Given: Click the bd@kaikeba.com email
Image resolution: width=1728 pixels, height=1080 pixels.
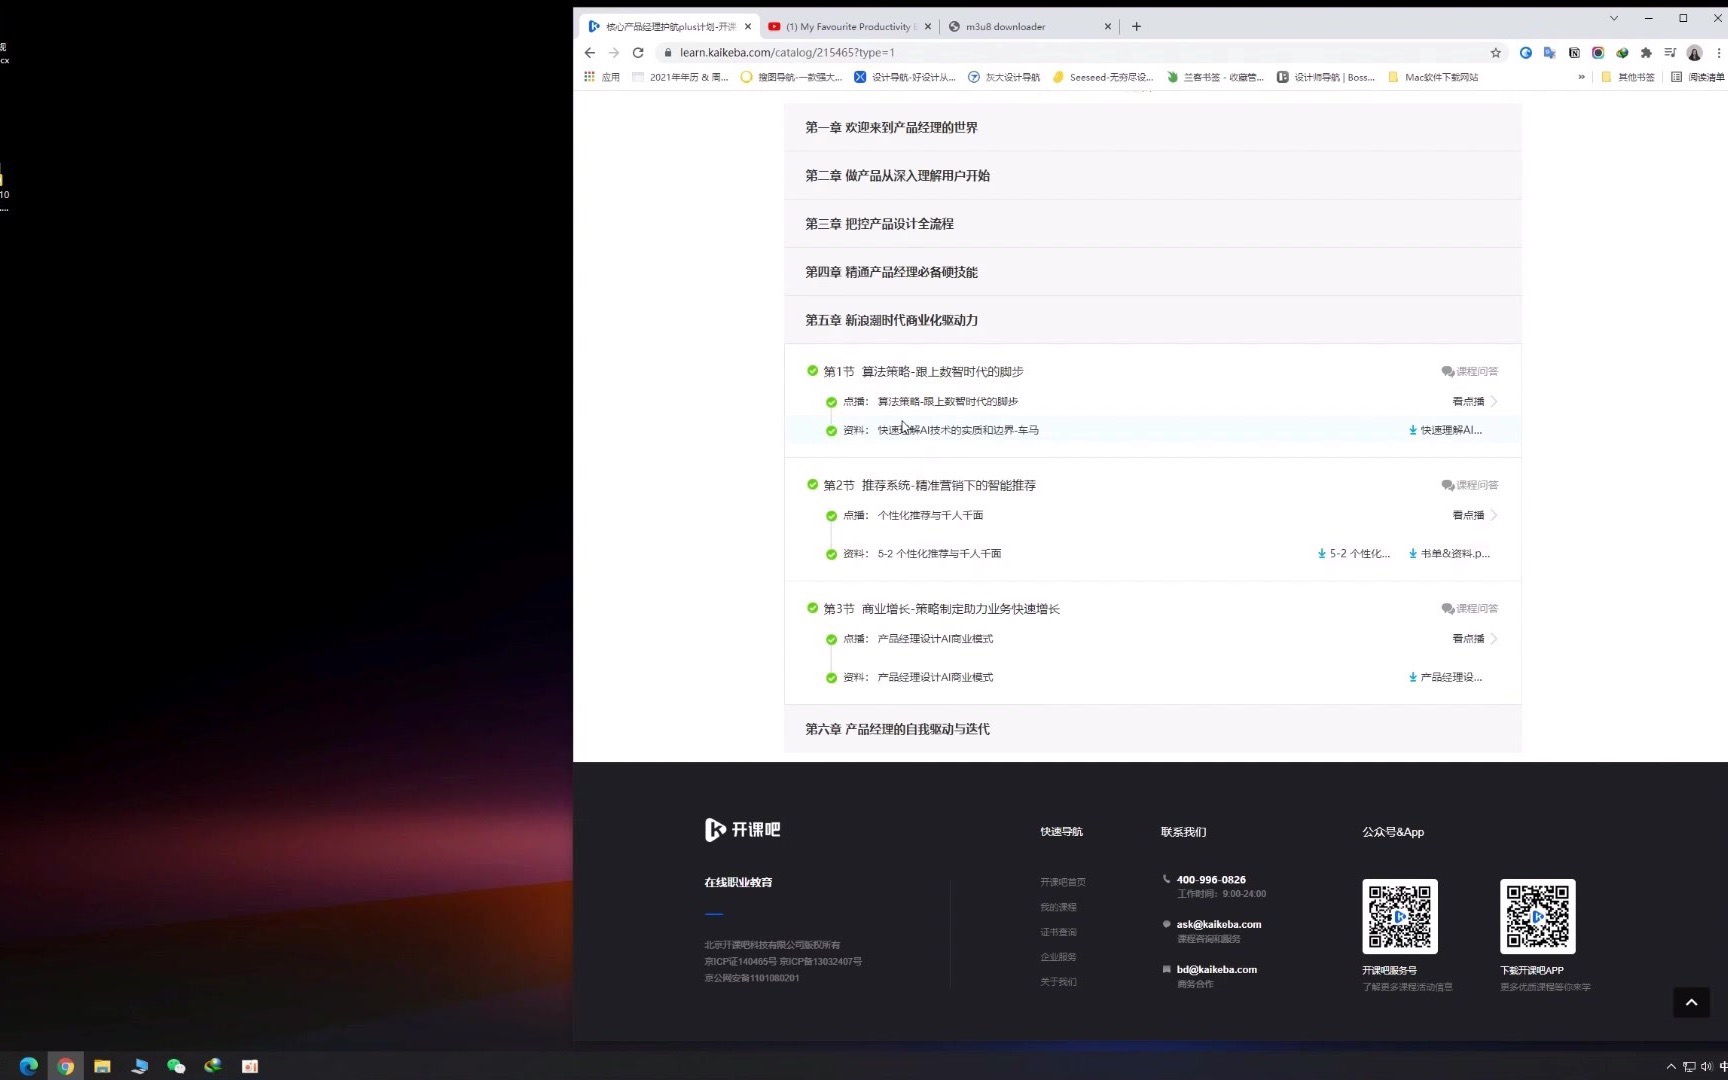Looking at the screenshot, I should coord(1216,969).
